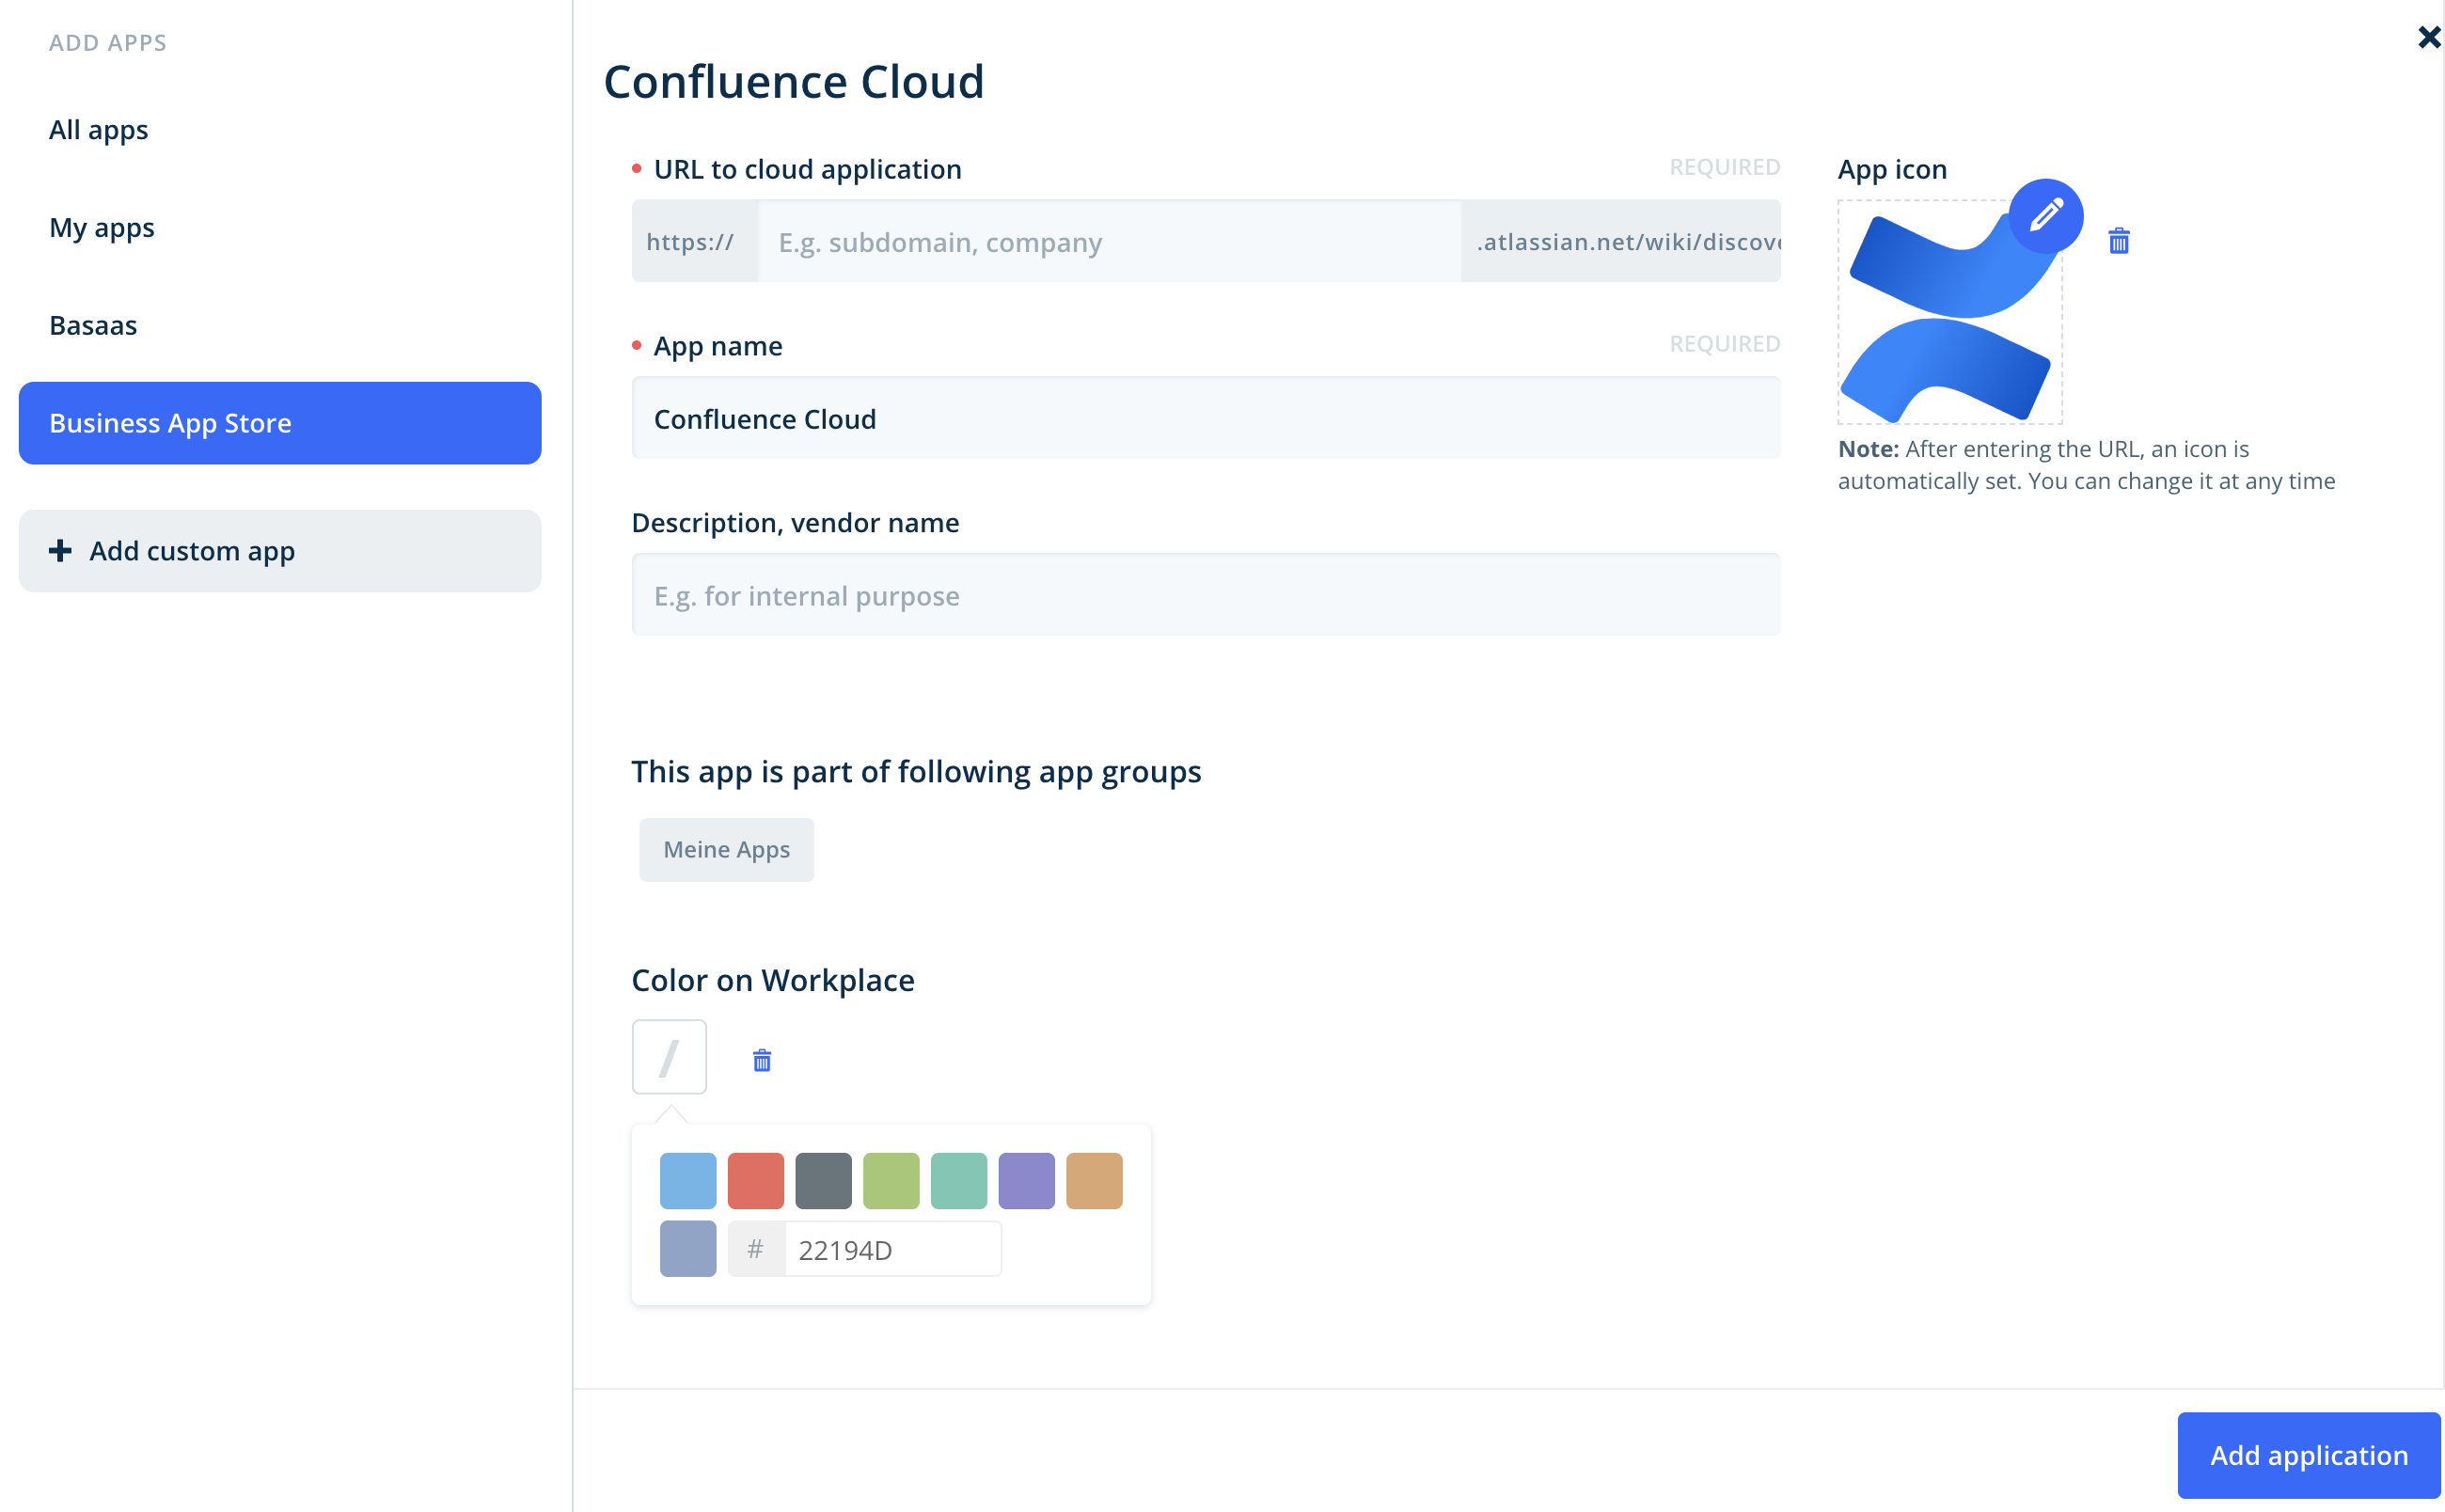Pick the red color swatch

[756, 1181]
